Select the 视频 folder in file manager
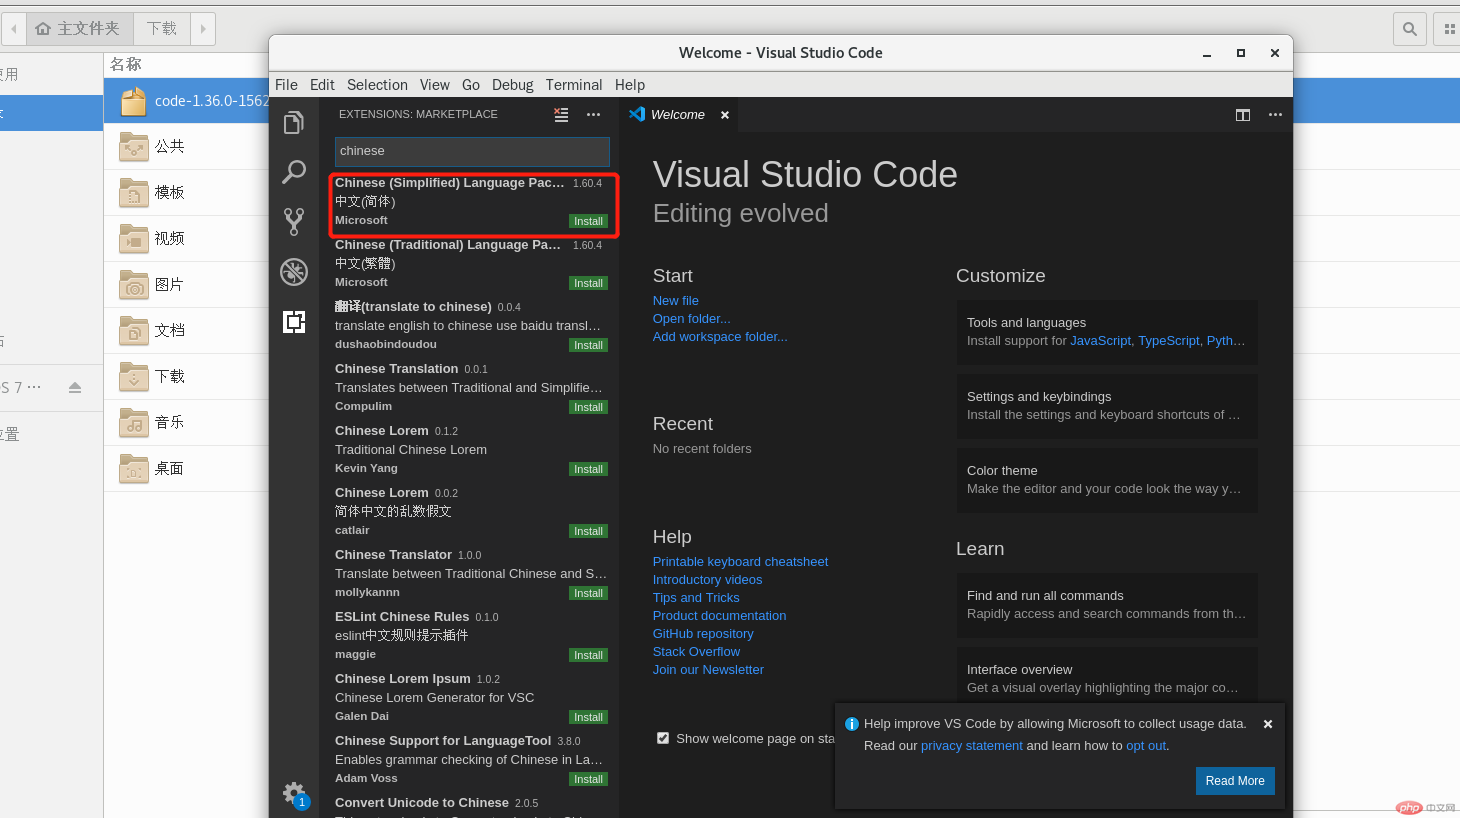The height and width of the screenshot is (818, 1460). tap(186, 238)
